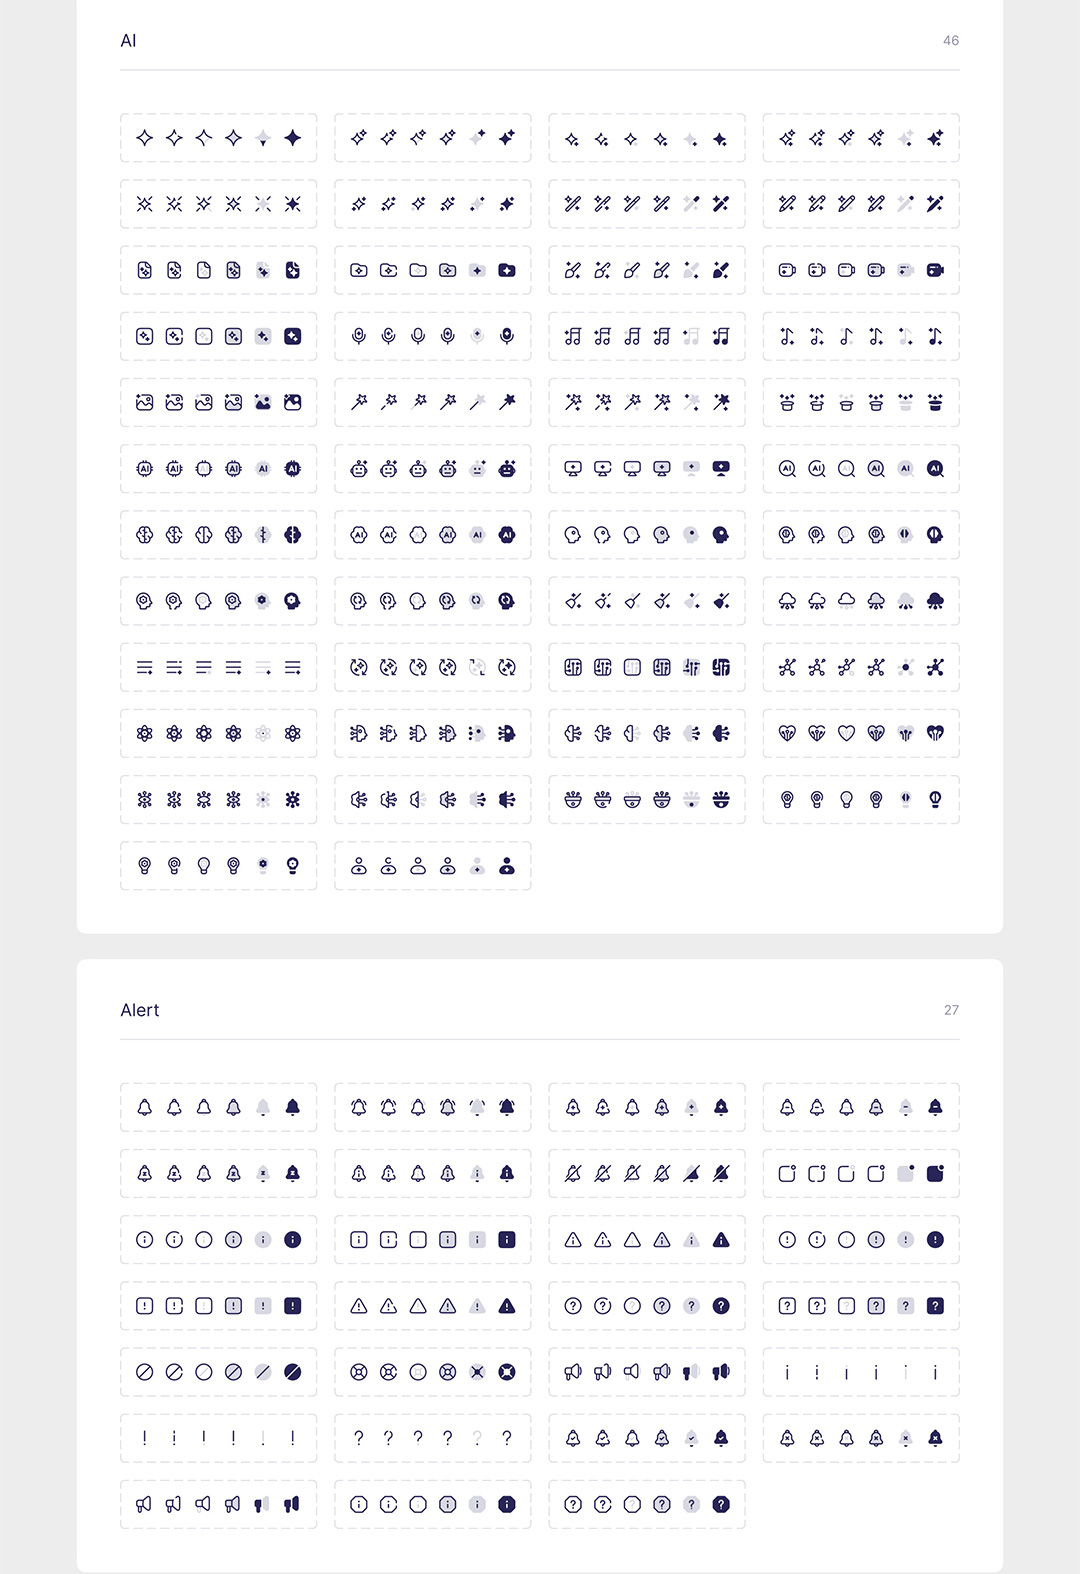Choose the solid AI cloud icon
The width and height of the screenshot is (1080, 1574).
(935, 601)
